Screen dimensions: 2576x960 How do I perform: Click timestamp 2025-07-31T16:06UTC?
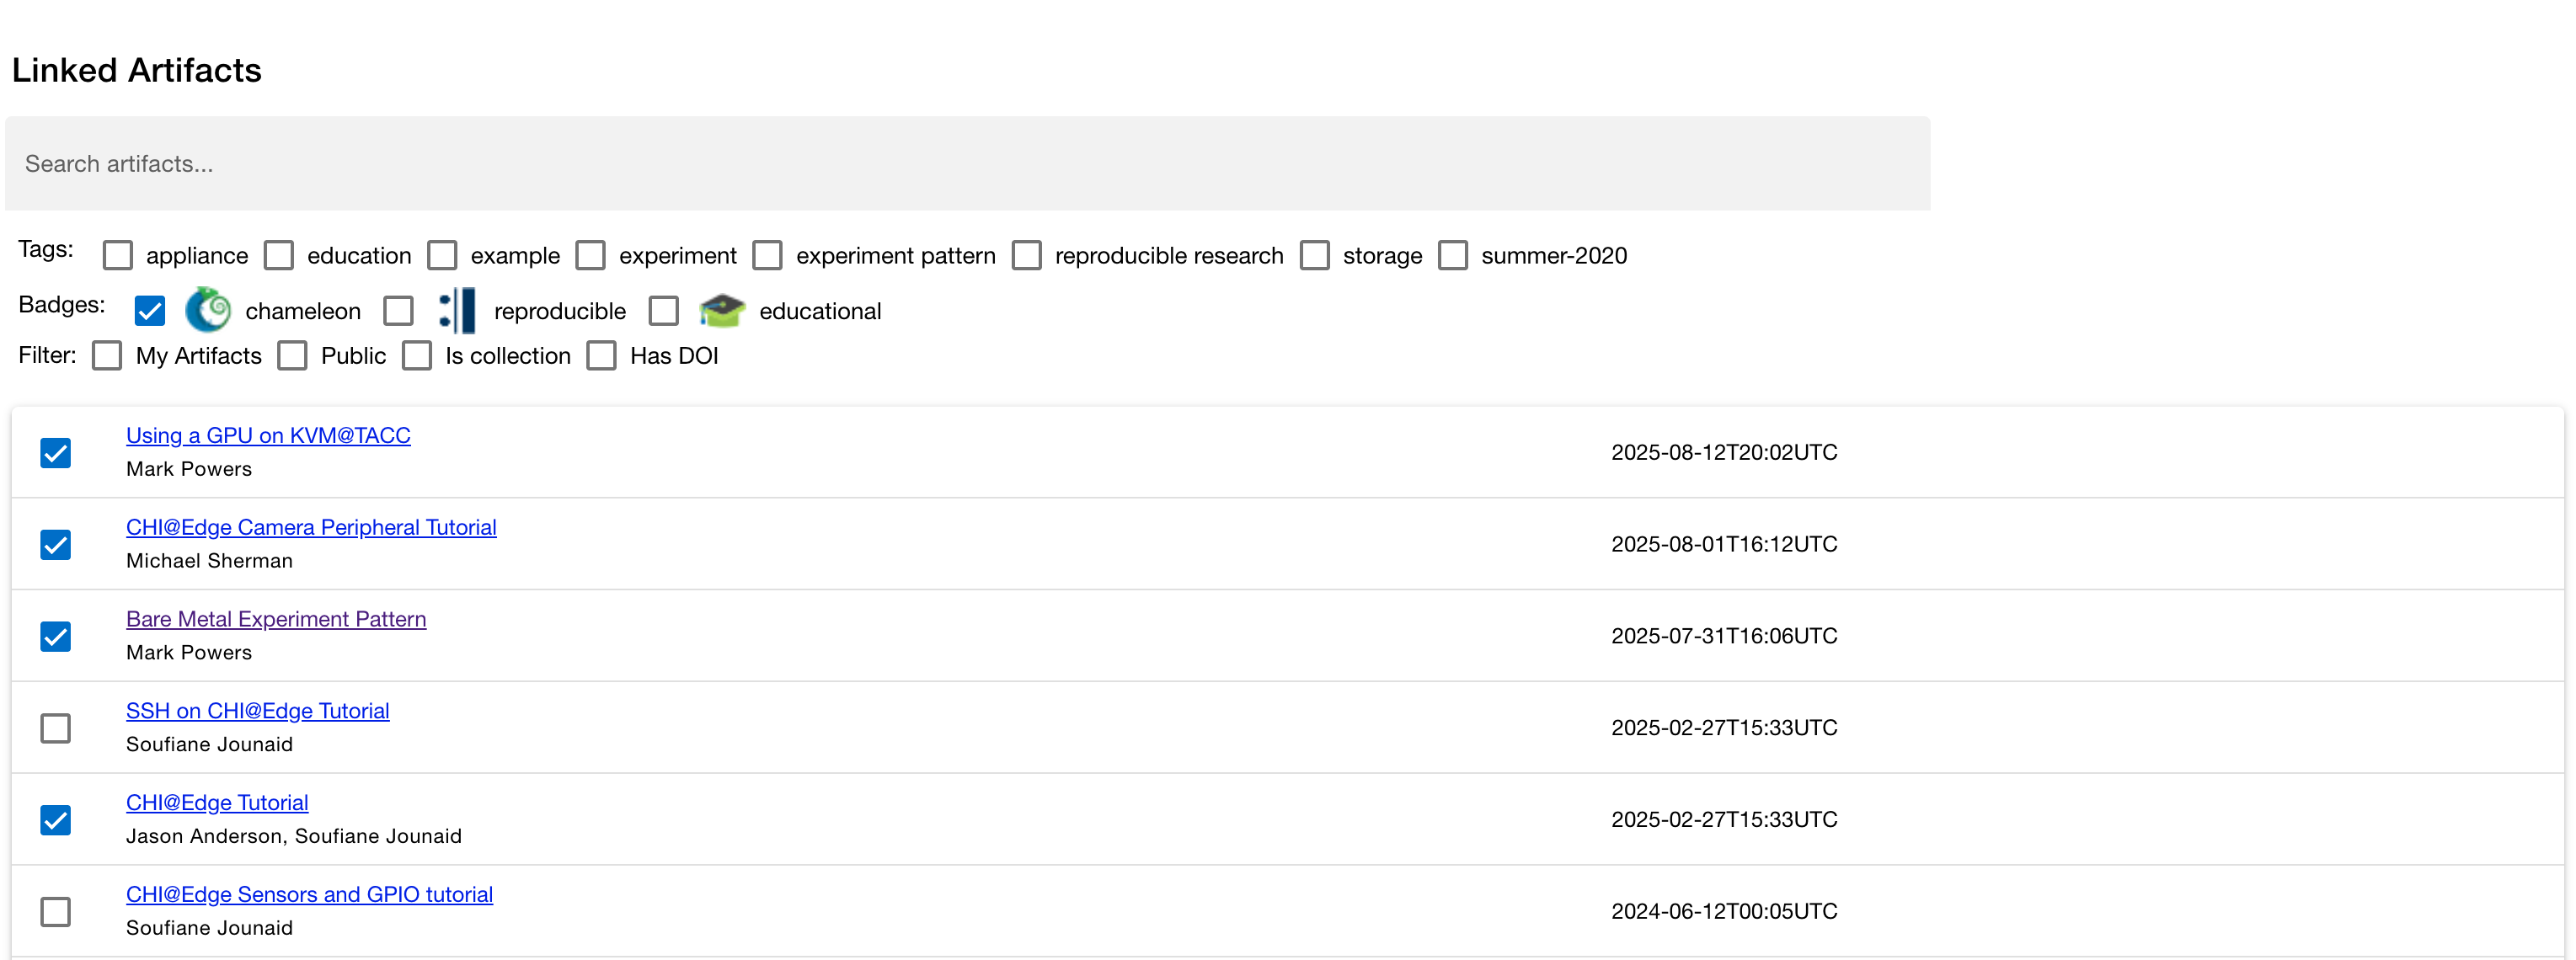point(1724,636)
